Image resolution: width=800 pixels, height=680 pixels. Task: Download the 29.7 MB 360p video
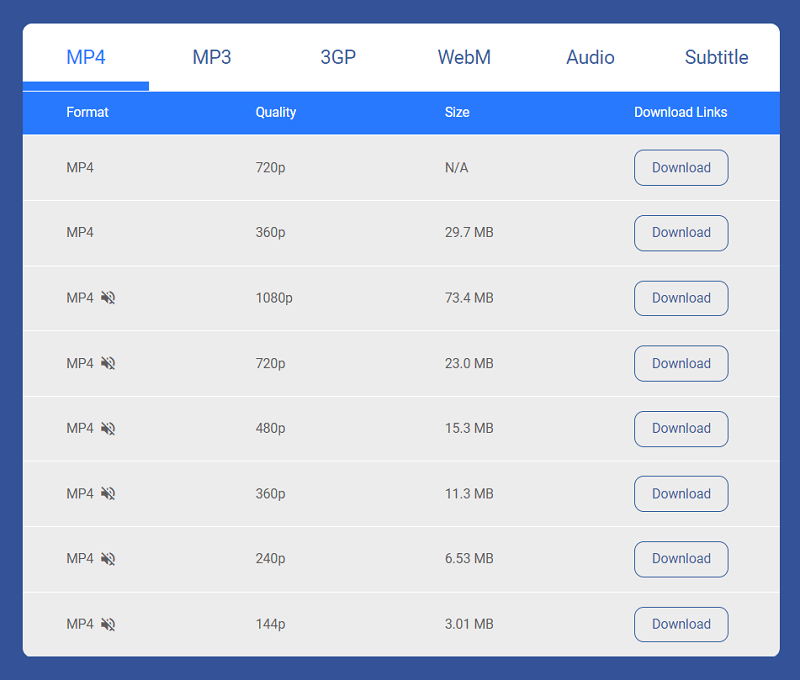pos(681,233)
